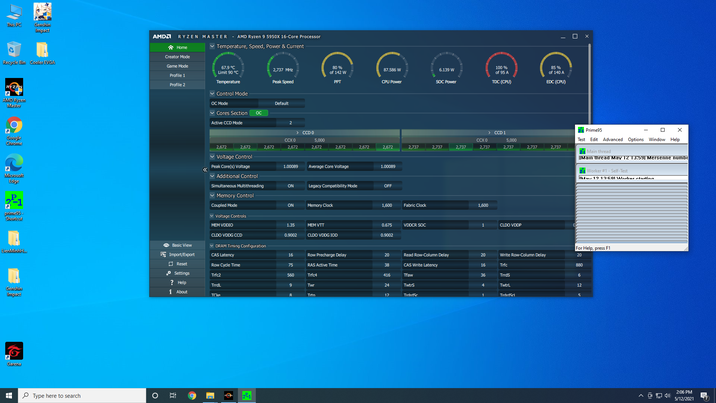Screen dimensions: 716x403
Task: Open the Home tab in Ryzen Master
Action: click(x=177, y=47)
